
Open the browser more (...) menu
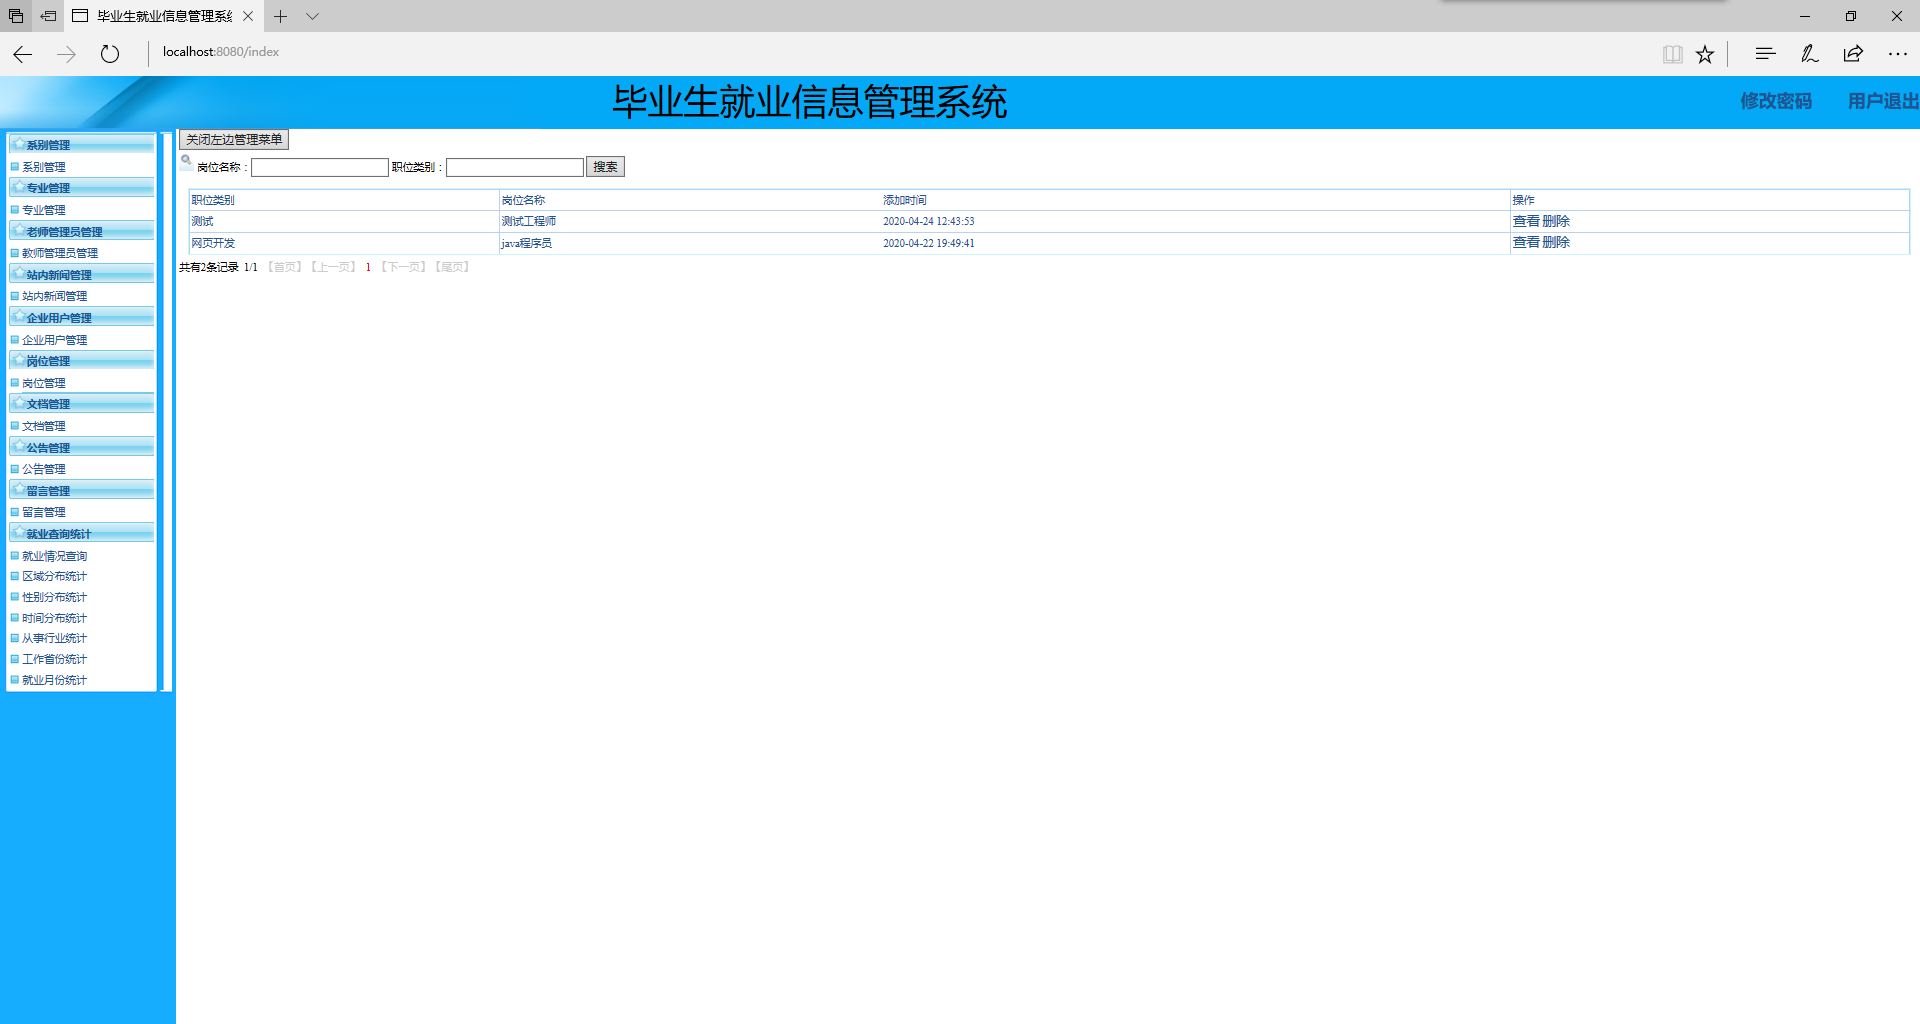(1897, 54)
